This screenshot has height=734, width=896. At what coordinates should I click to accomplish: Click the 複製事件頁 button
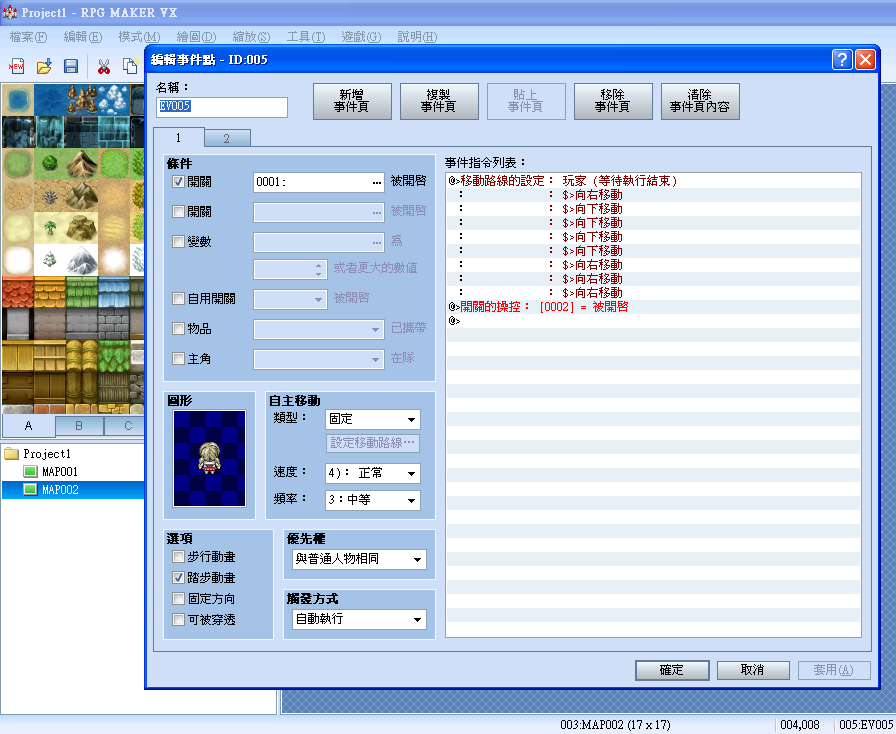[439, 101]
